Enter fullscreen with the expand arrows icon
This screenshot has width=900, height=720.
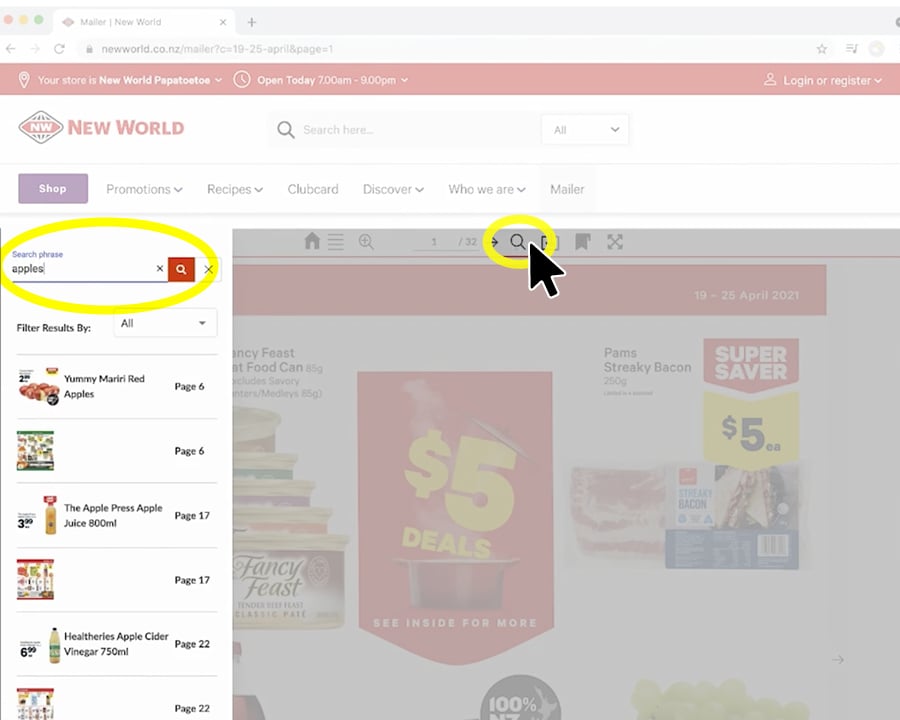pyautogui.click(x=615, y=242)
